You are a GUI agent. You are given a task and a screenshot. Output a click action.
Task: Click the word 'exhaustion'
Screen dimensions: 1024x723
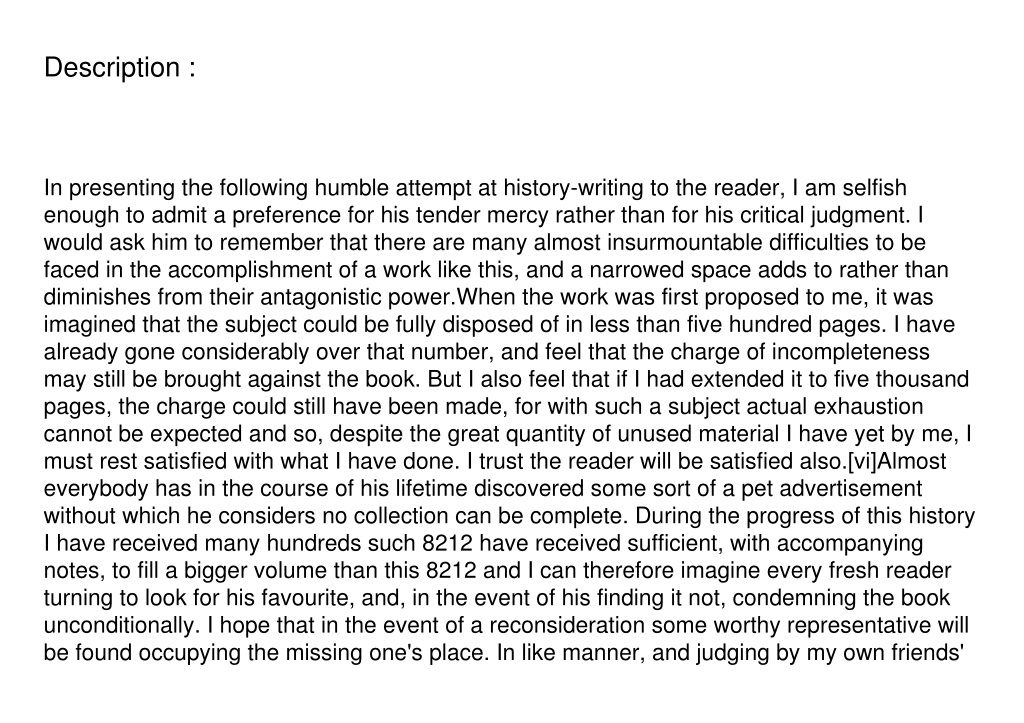pos(869,407)
